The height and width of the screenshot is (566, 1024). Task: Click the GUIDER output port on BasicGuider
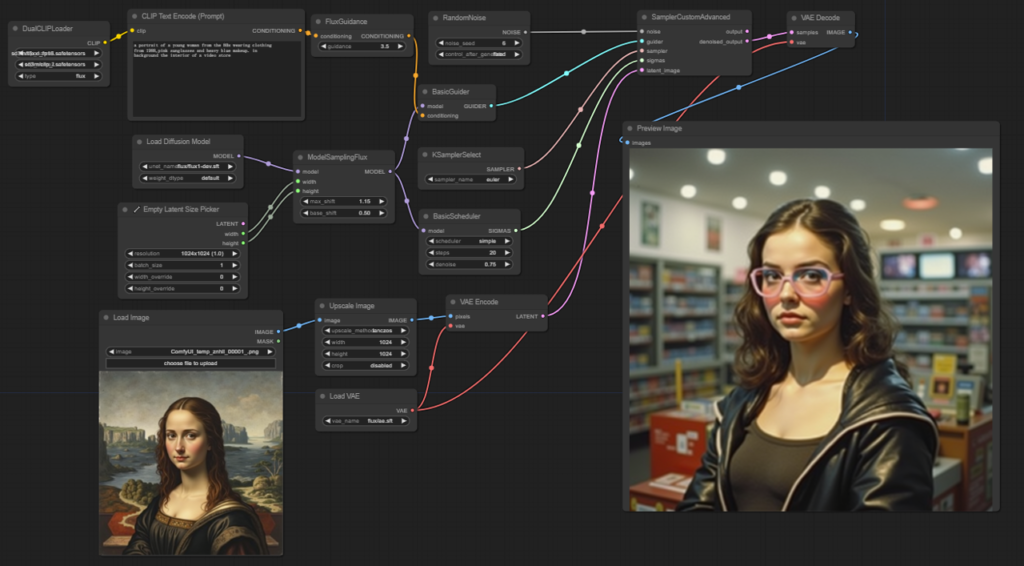tap(490, 105)
